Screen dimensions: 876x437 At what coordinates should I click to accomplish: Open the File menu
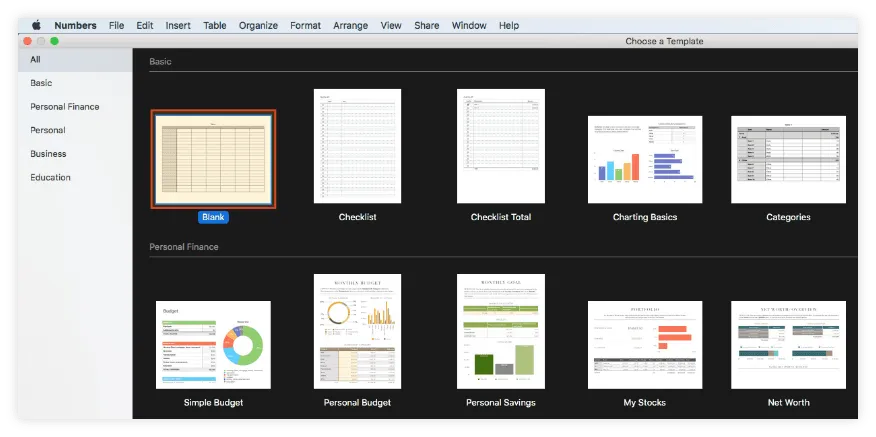[x=117, y=25]
